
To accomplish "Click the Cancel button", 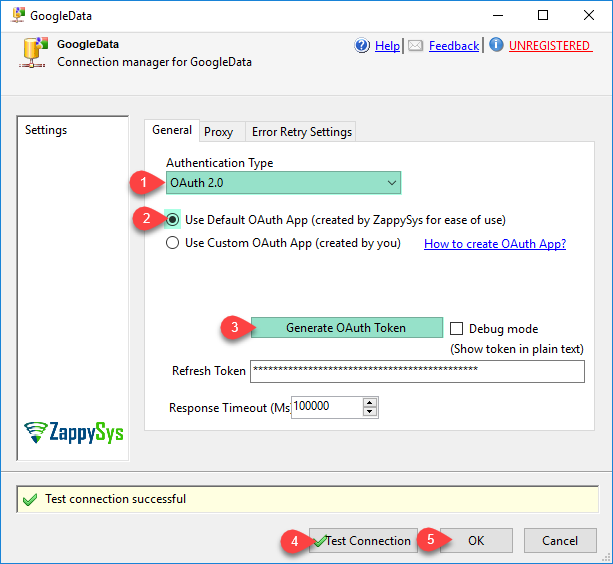I will pyautogui.click(x=560, y=541).
